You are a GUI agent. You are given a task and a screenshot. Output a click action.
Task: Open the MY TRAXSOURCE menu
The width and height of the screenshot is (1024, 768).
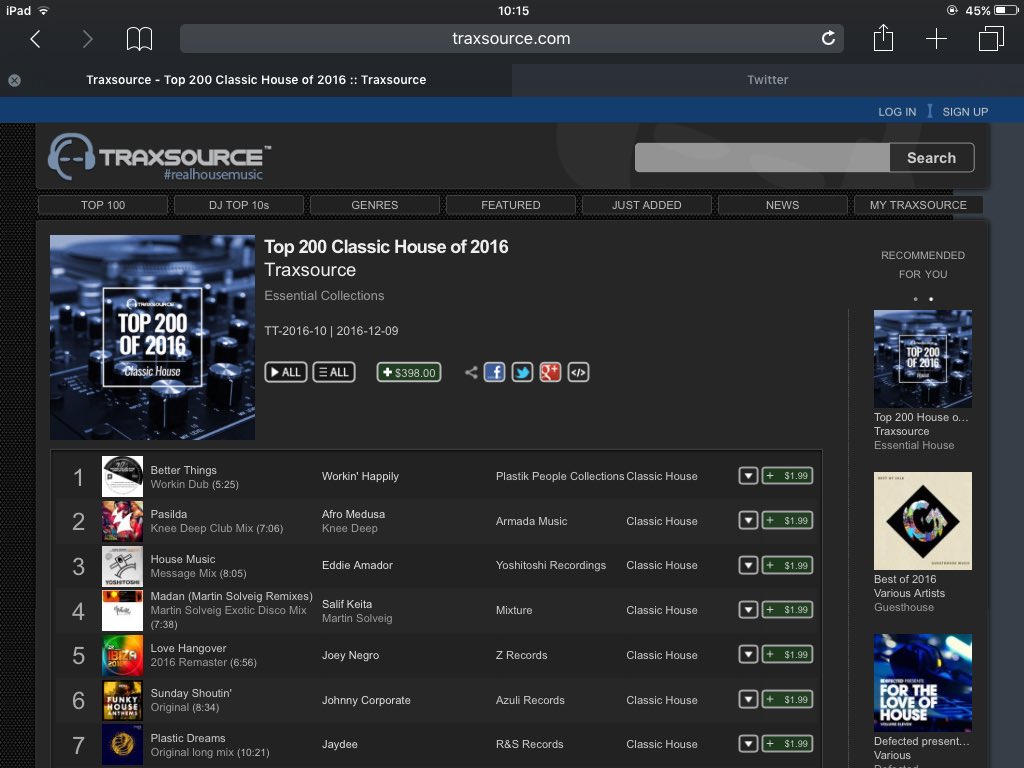[x=918, y=205]
